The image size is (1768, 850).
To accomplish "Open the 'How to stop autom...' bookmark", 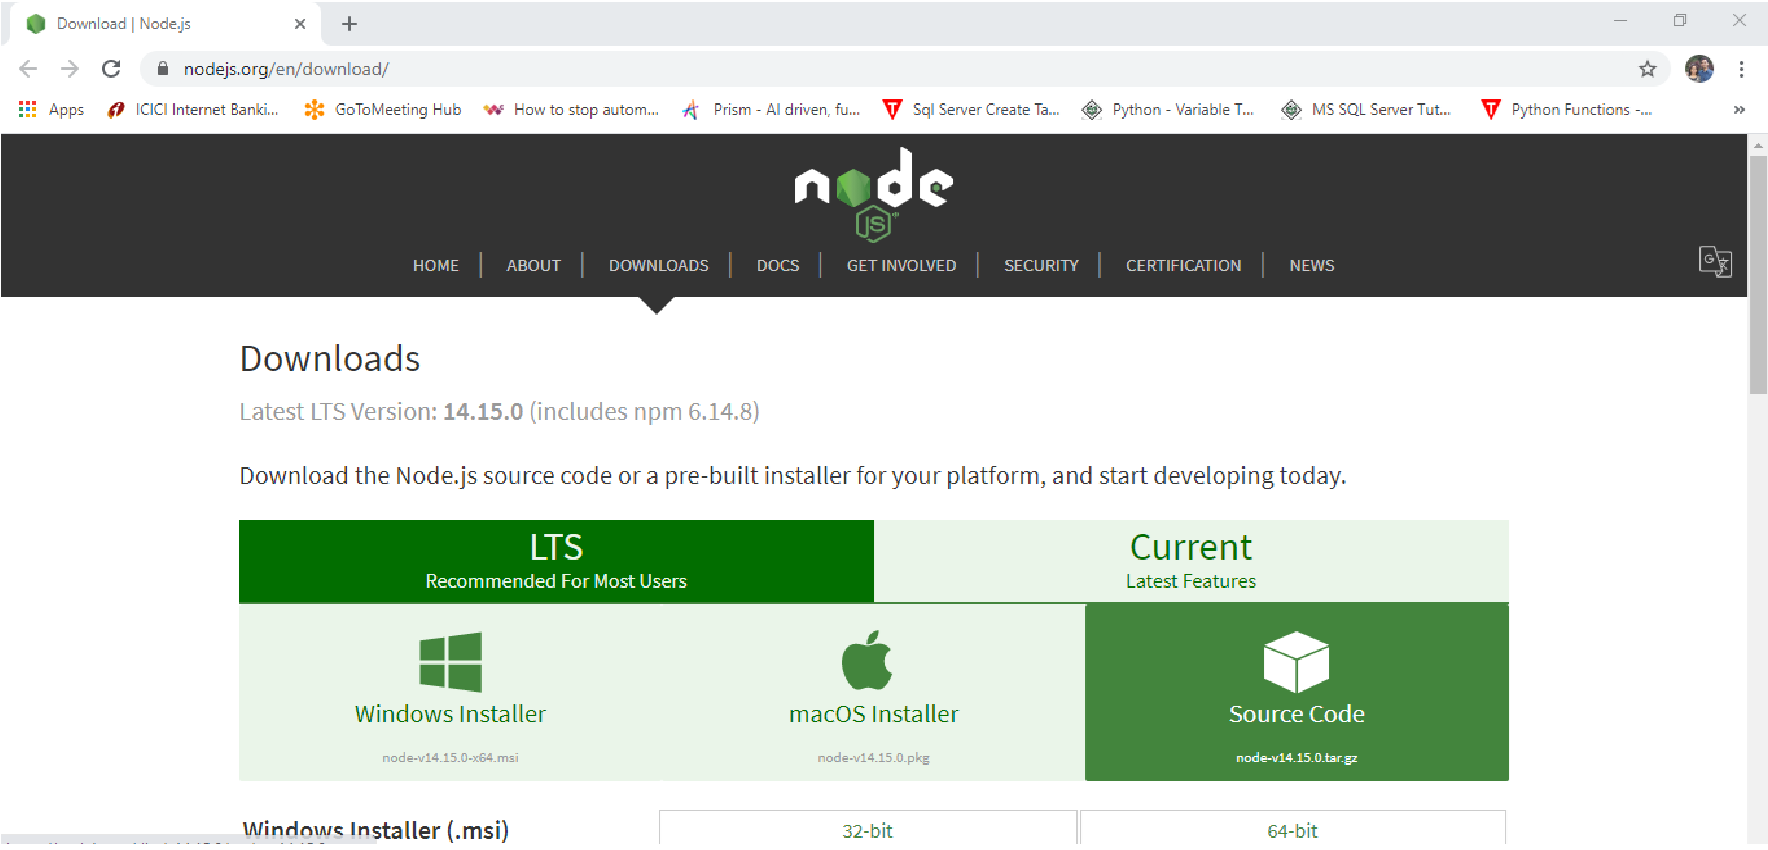I will point(571,110).
